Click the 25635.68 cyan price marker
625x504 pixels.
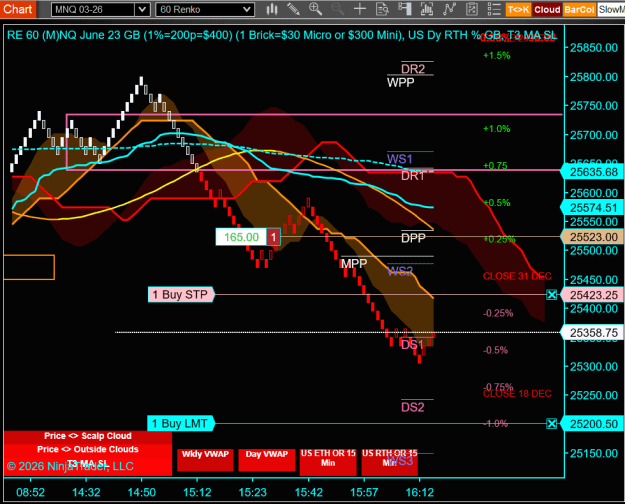[x=593, y=172]
